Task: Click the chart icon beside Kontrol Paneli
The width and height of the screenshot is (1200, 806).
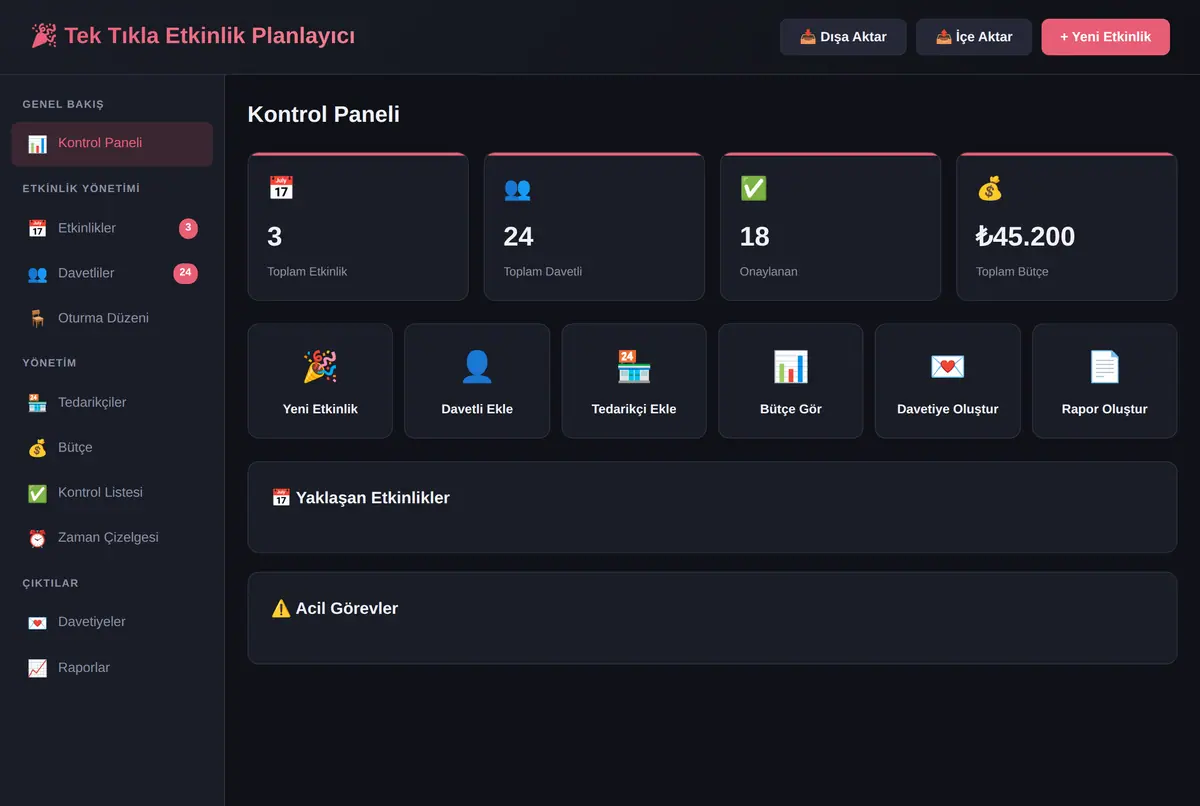Action: [37, 144]
